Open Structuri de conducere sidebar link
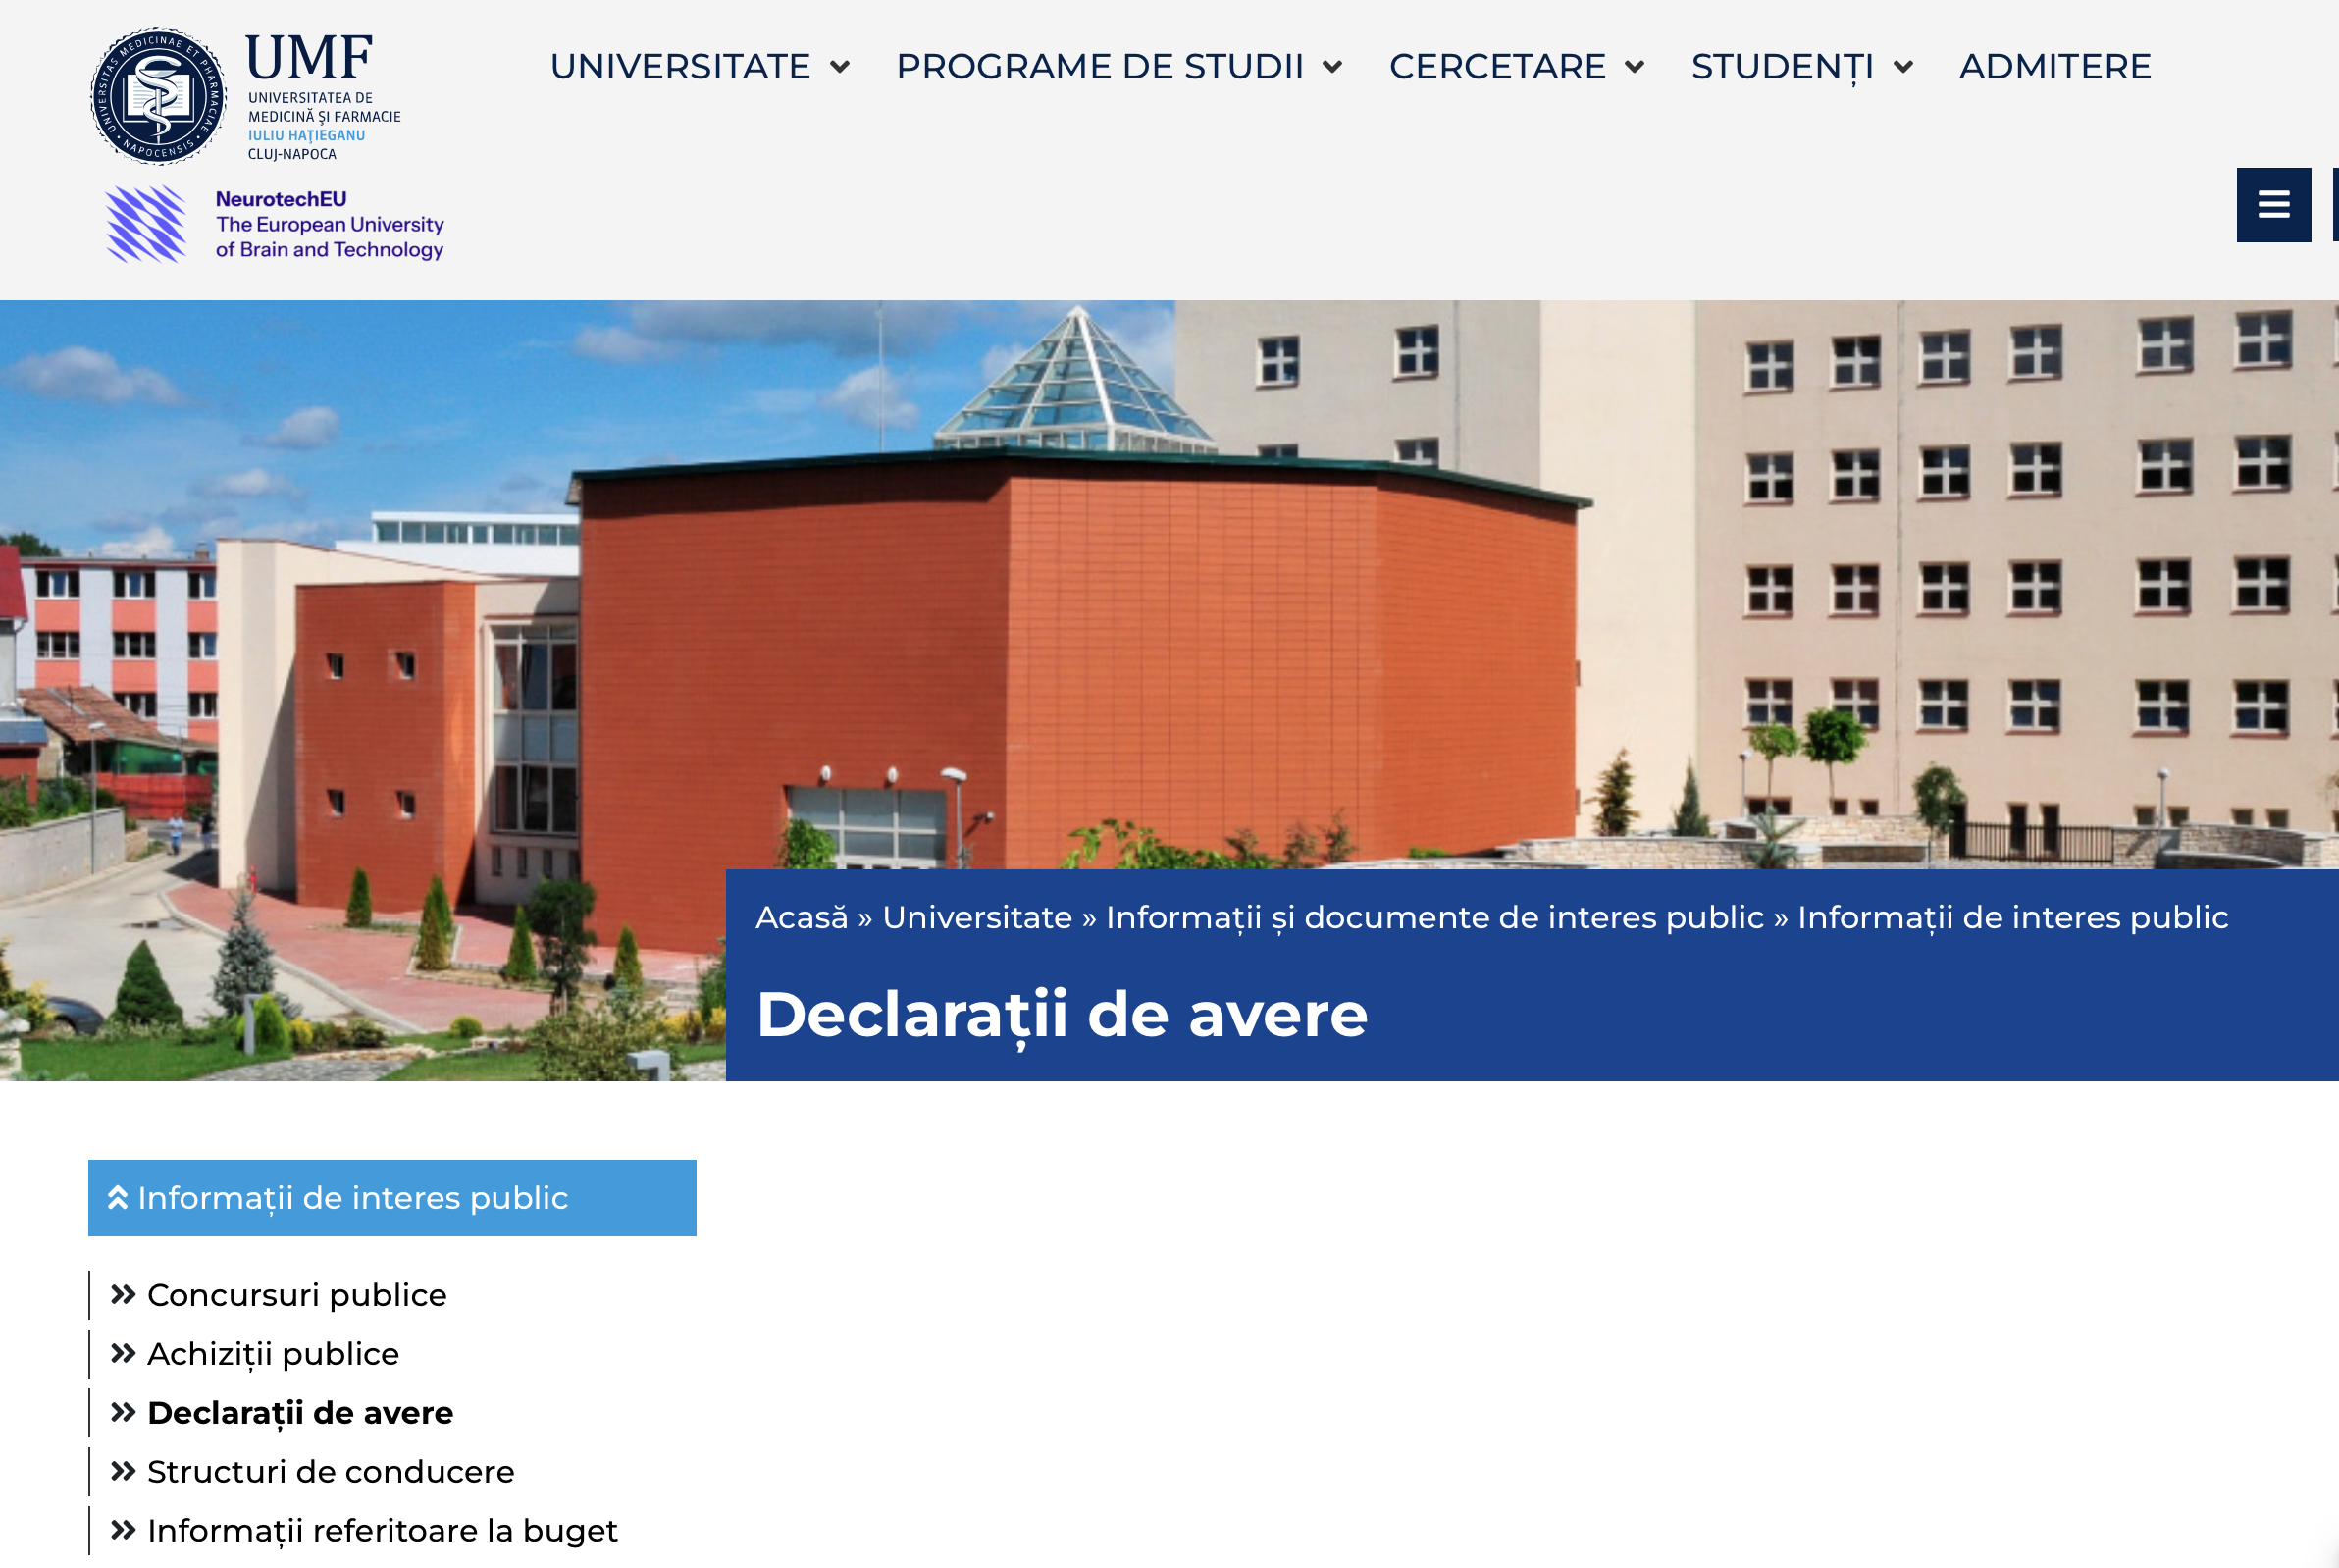2339x1568 pixels. 331,1472
